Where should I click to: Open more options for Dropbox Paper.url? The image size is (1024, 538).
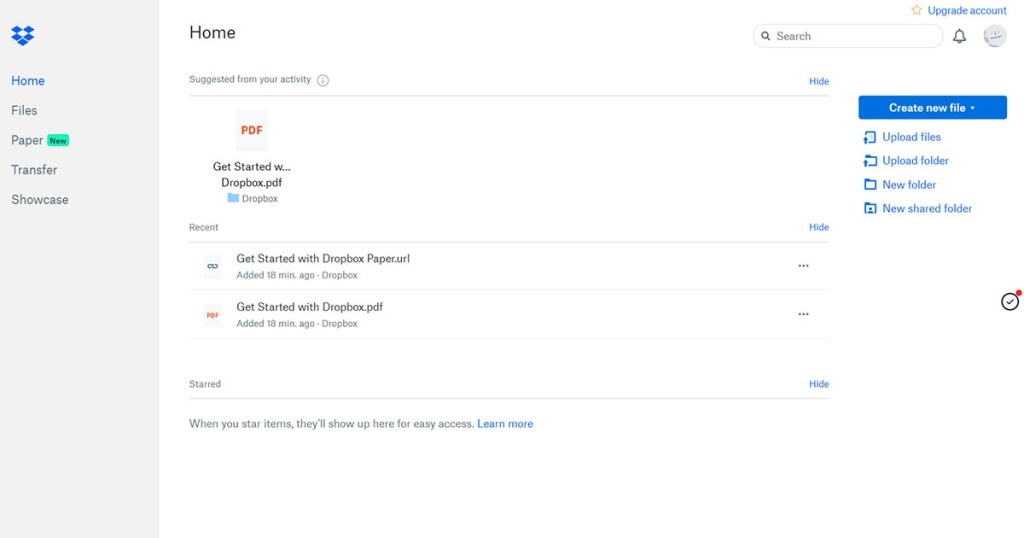click(803, 266)
